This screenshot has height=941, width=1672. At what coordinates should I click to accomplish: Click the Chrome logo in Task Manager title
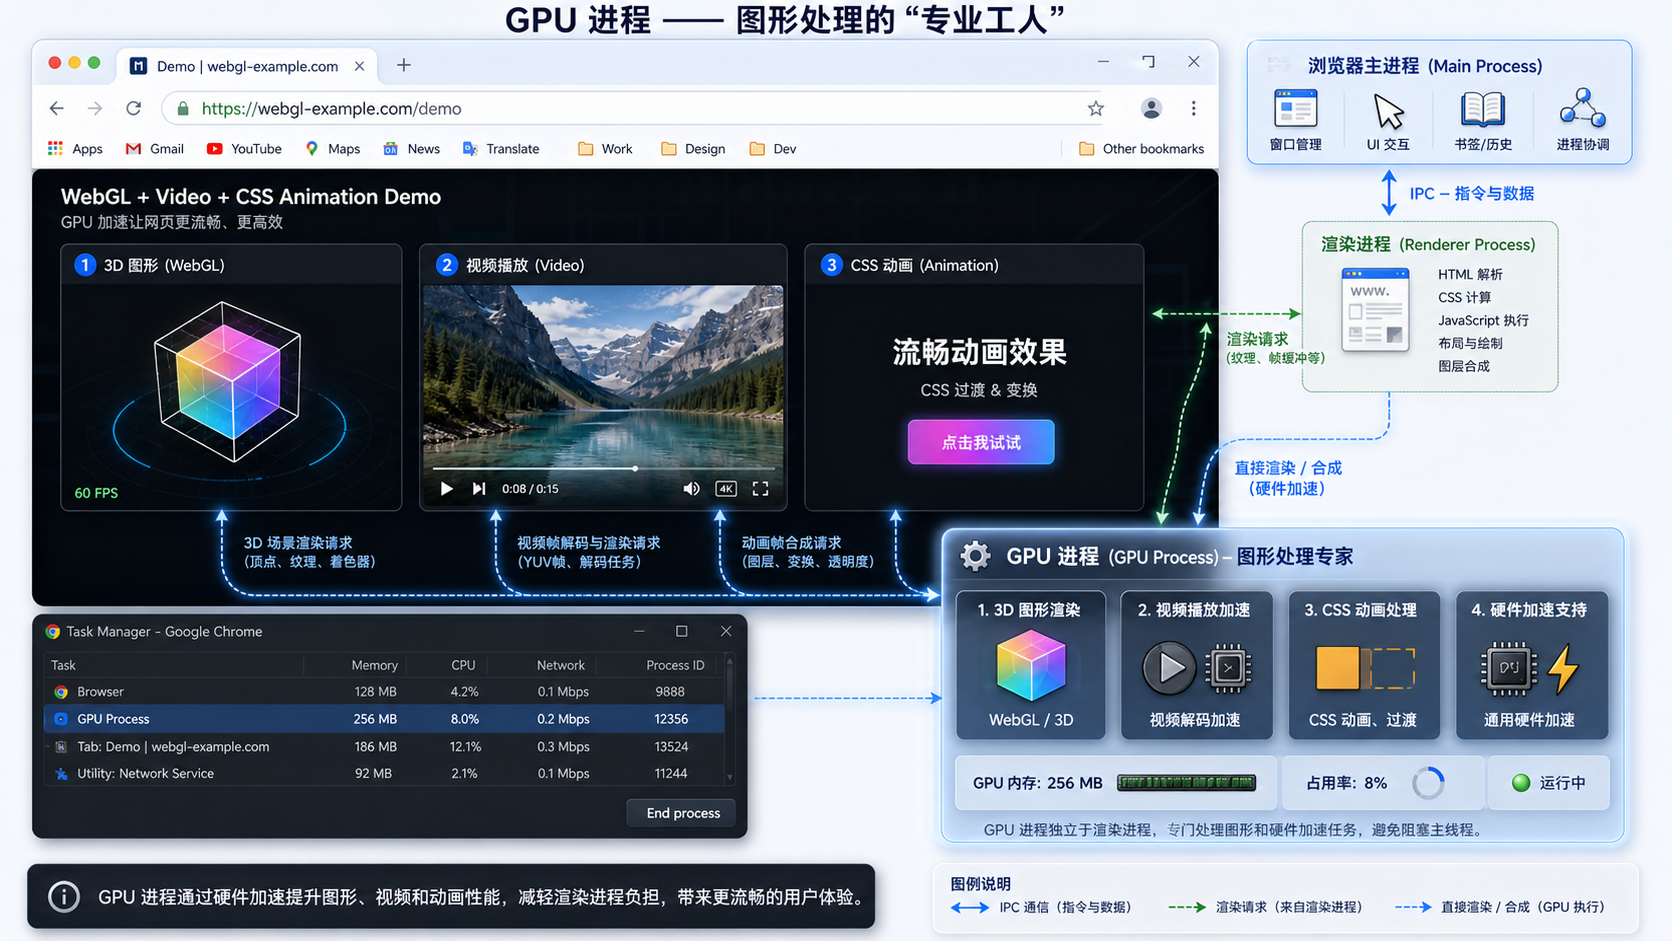tap(53, 631)
